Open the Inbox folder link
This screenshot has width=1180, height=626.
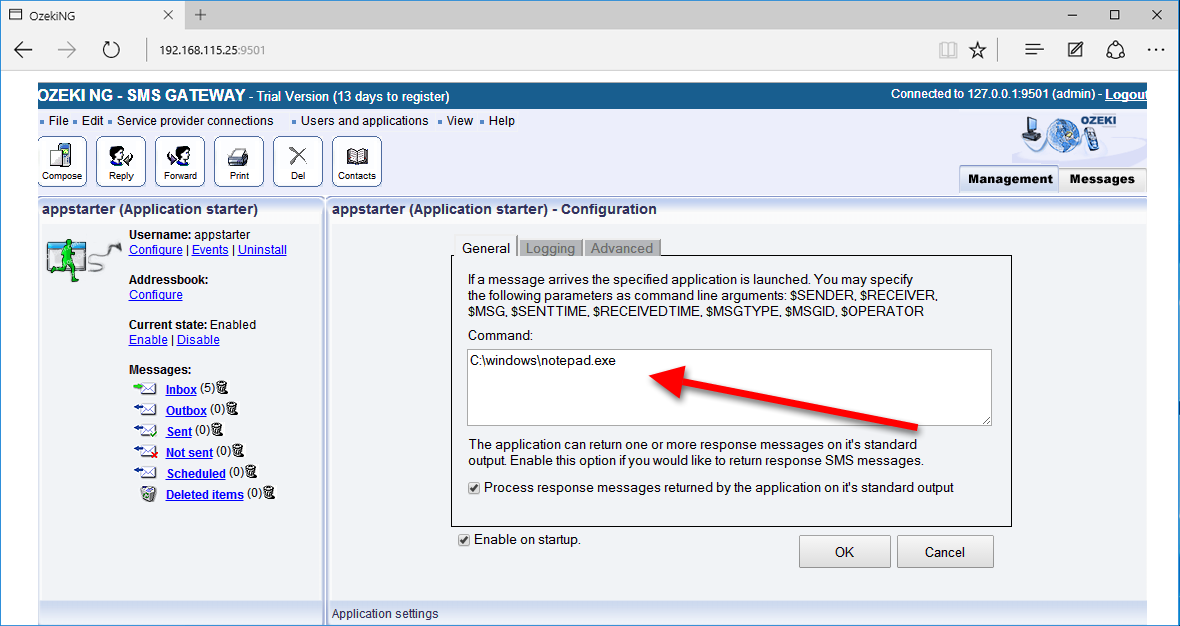click(x=181, y=390)
